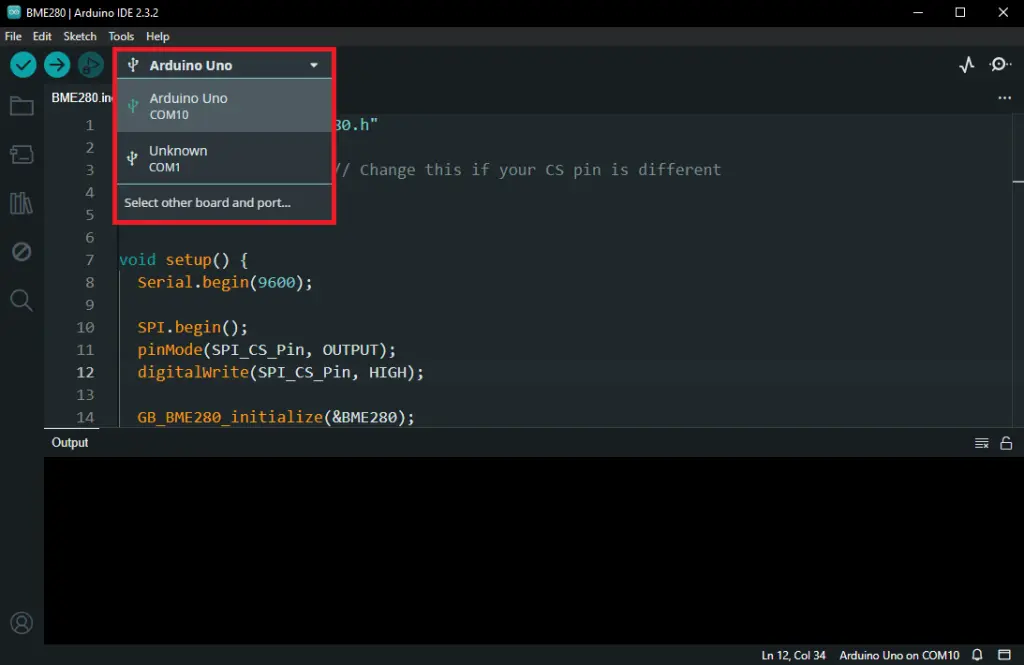Toggle the bottom panel status bar icon
Image resolution: width=1024 pixels, height=665 pixels.
click(1004, 655)
